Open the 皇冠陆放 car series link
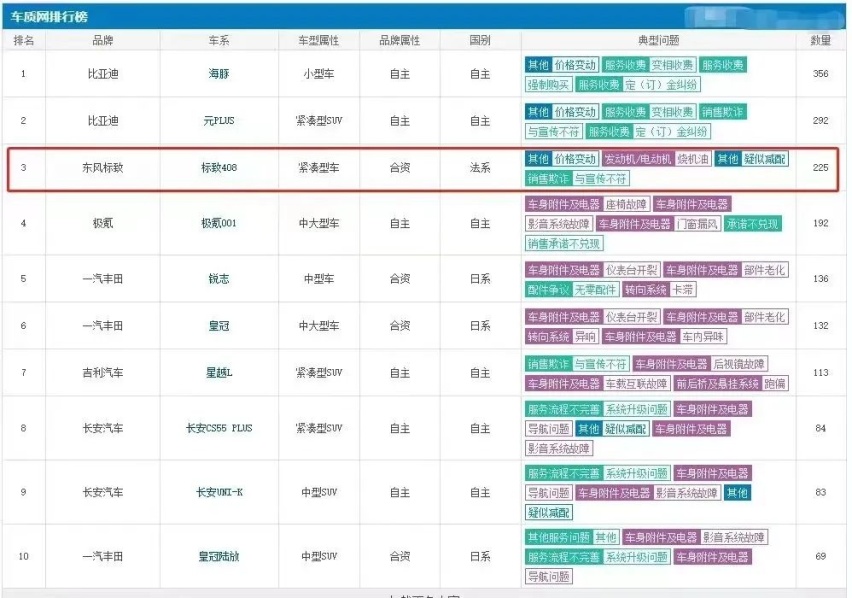Image resolution: width=852 pixels, height=598 pixels. (x=219, y=556)
